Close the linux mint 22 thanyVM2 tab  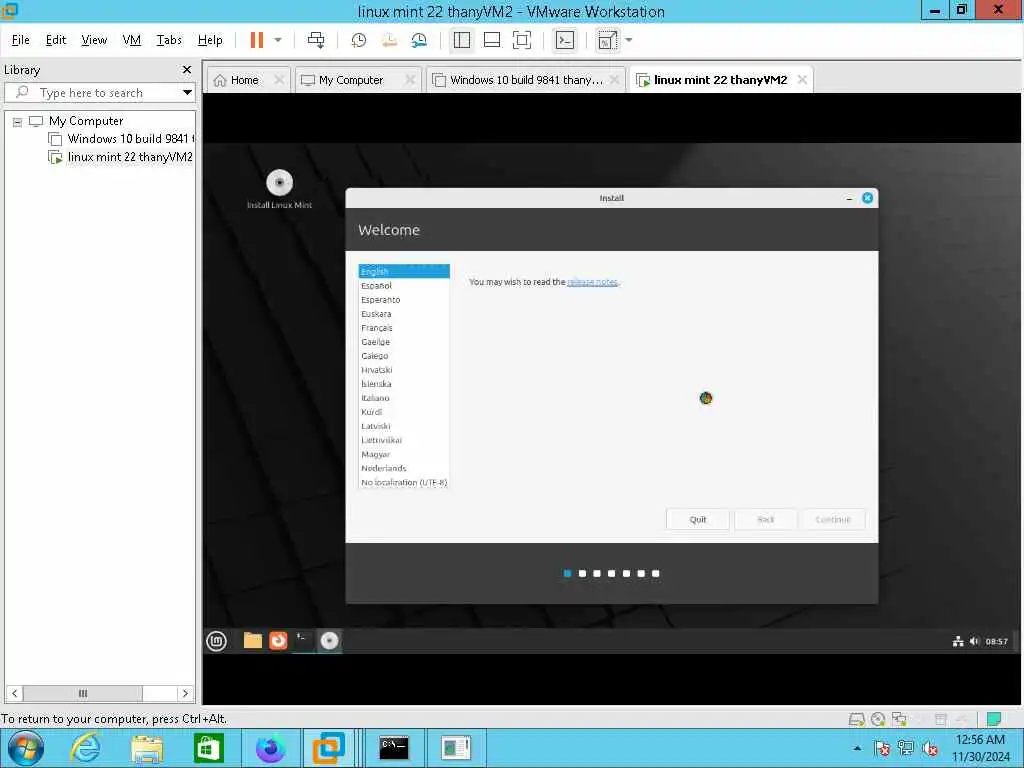point(802,80)
